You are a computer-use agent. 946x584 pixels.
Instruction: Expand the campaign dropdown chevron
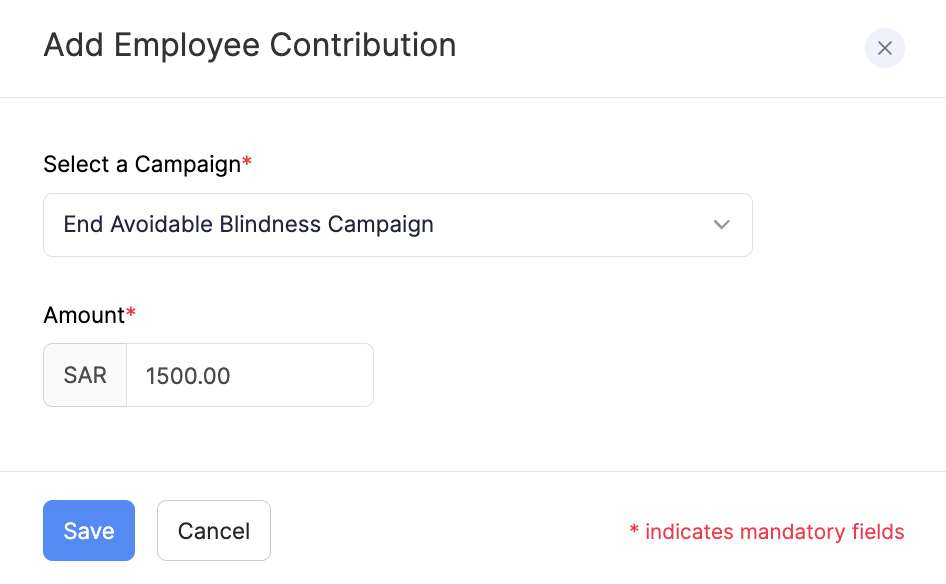click(721, 225)
